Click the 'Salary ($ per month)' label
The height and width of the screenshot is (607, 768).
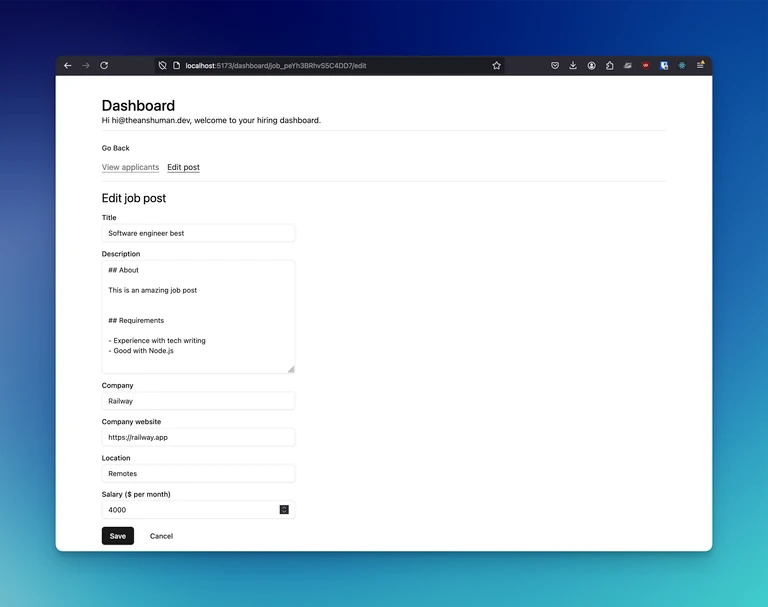[136, 494]
